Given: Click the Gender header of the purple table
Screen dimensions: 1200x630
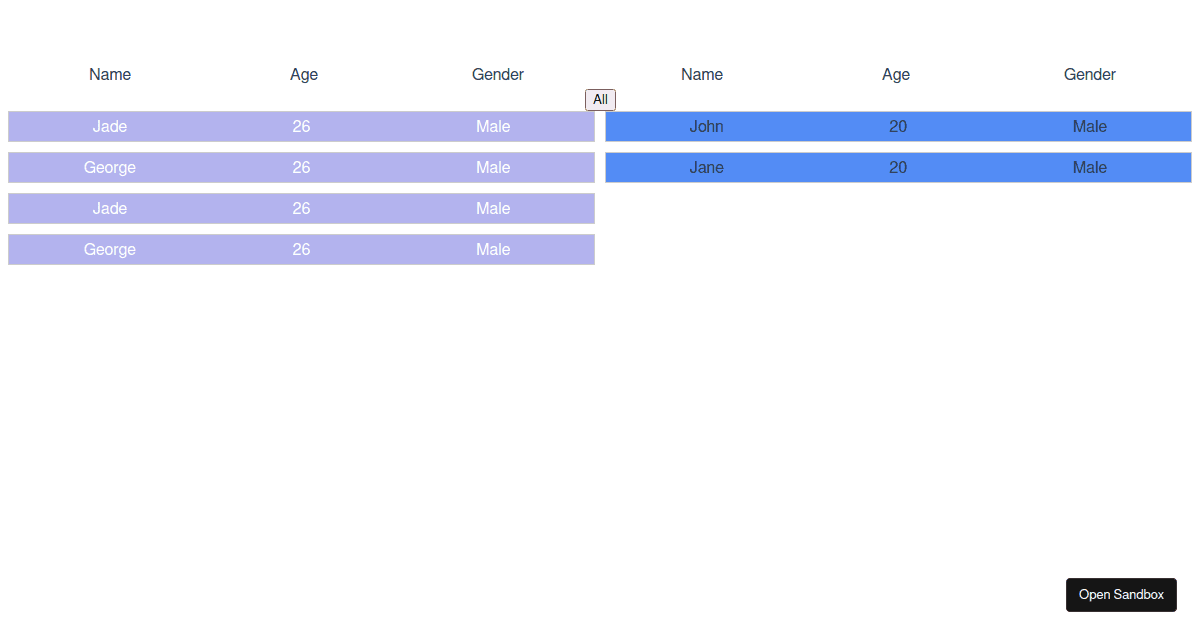Looking at the screenshot, I should pos(497,74).
